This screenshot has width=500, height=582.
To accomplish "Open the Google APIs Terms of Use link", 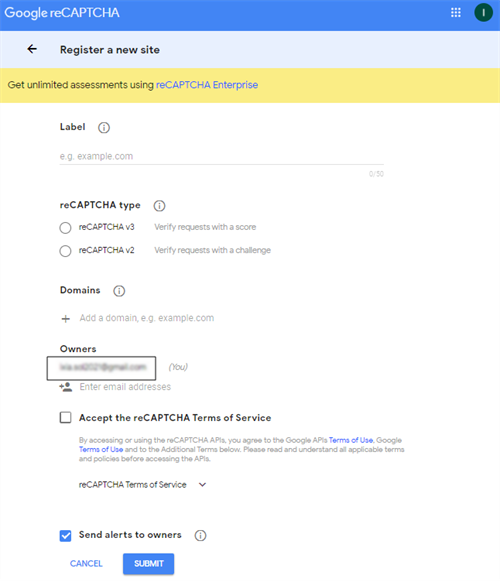I will click(351, 440).
